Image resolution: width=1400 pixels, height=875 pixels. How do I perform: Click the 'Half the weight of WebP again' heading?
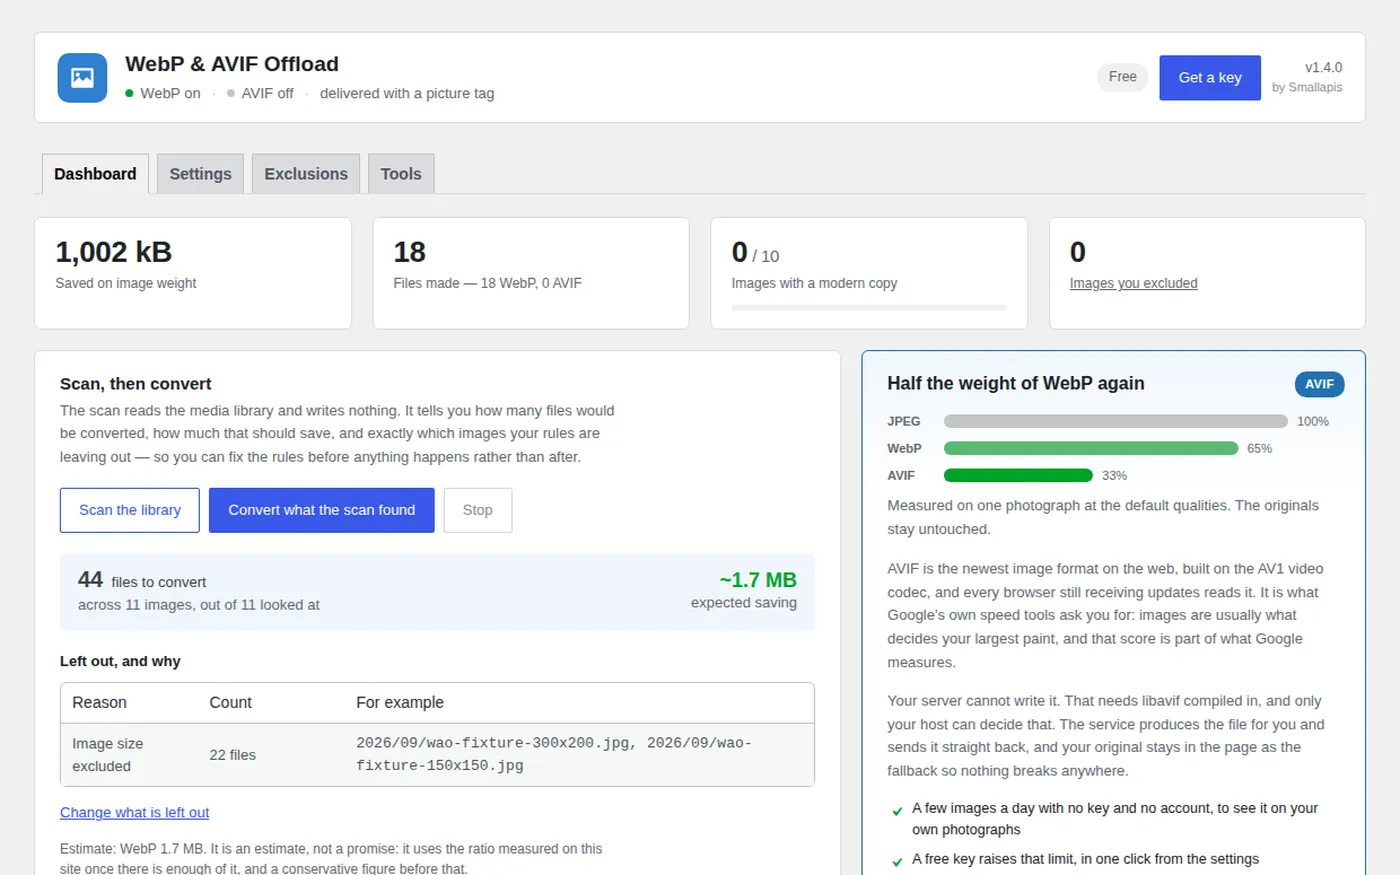coord(1016,383)
